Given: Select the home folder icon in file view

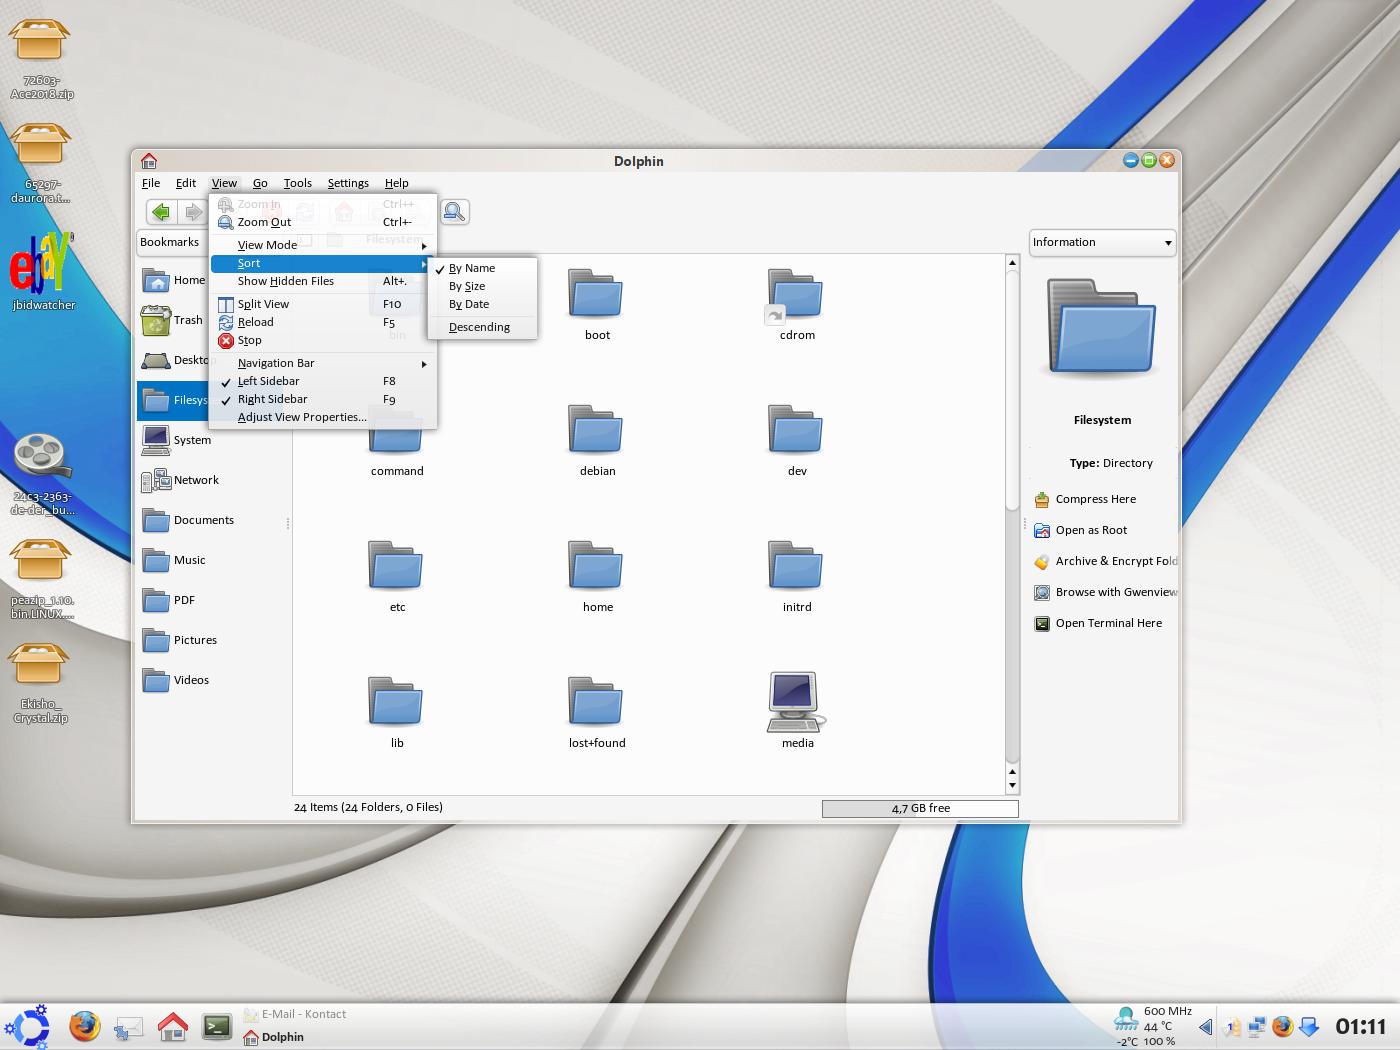Looking at the screenshot, I should (596, 566).
